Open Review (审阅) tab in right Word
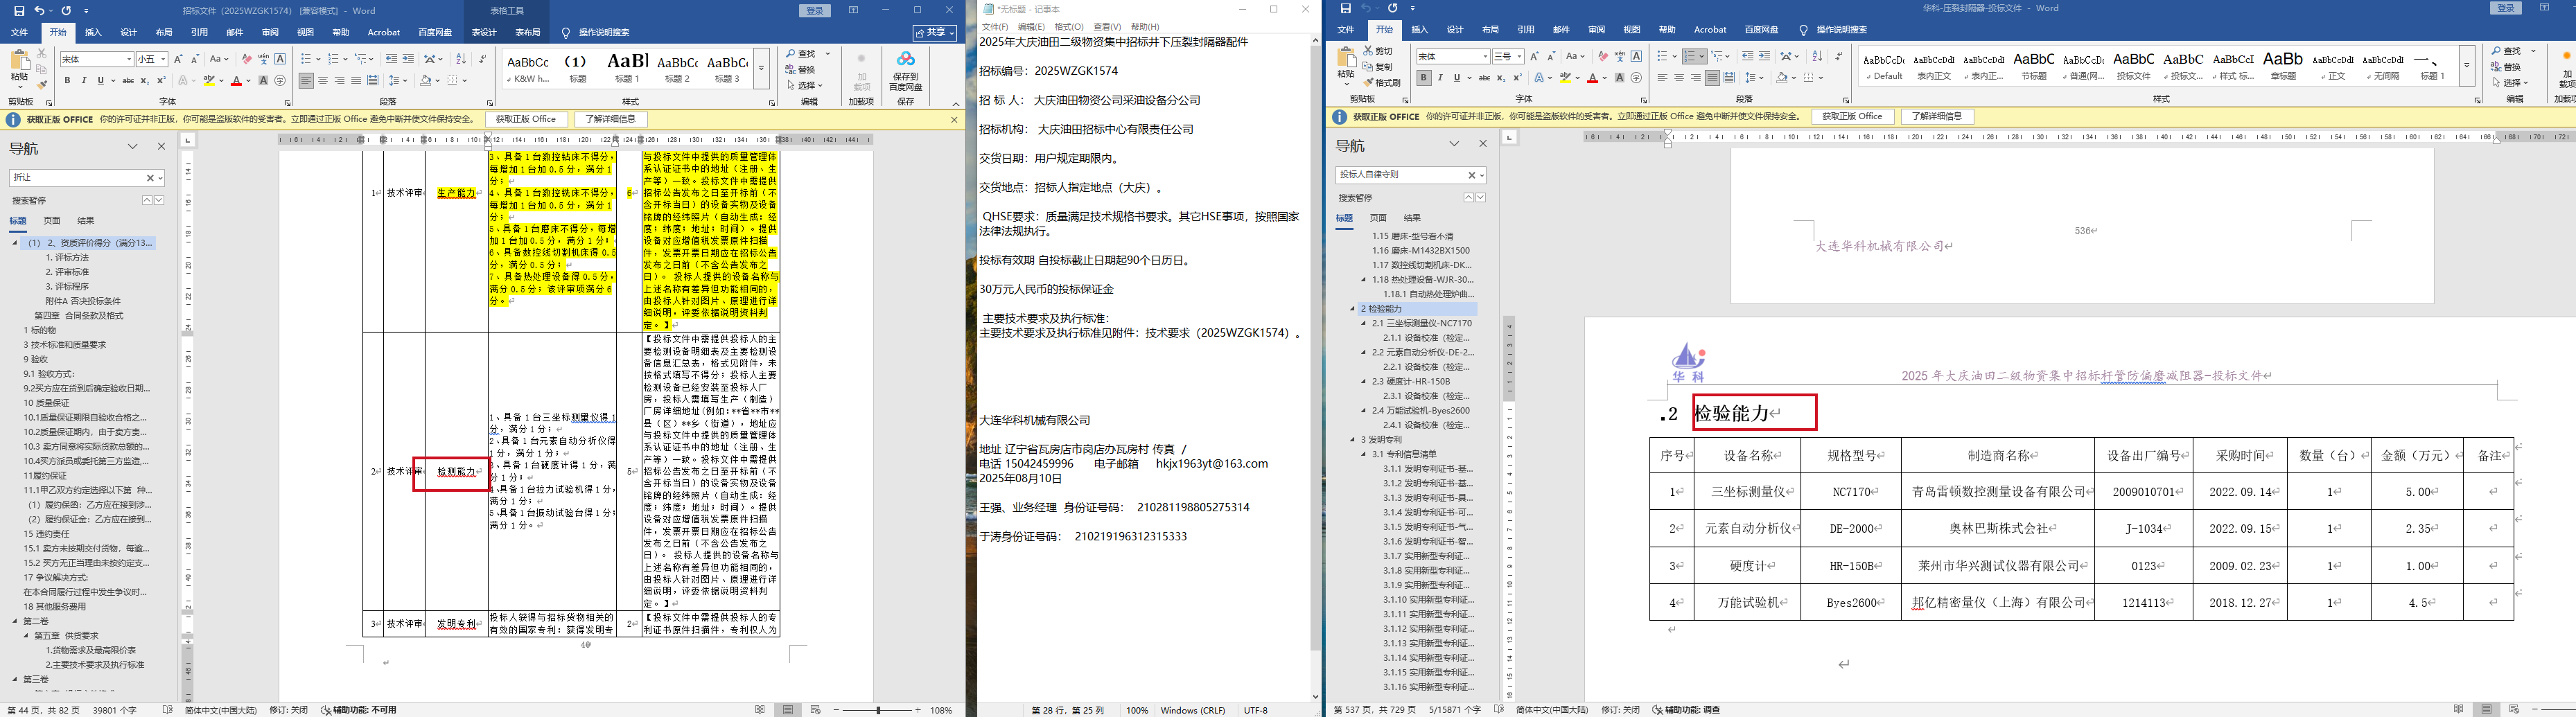2576x717 pixels. pyautogui.click(x=1597, y=30)
